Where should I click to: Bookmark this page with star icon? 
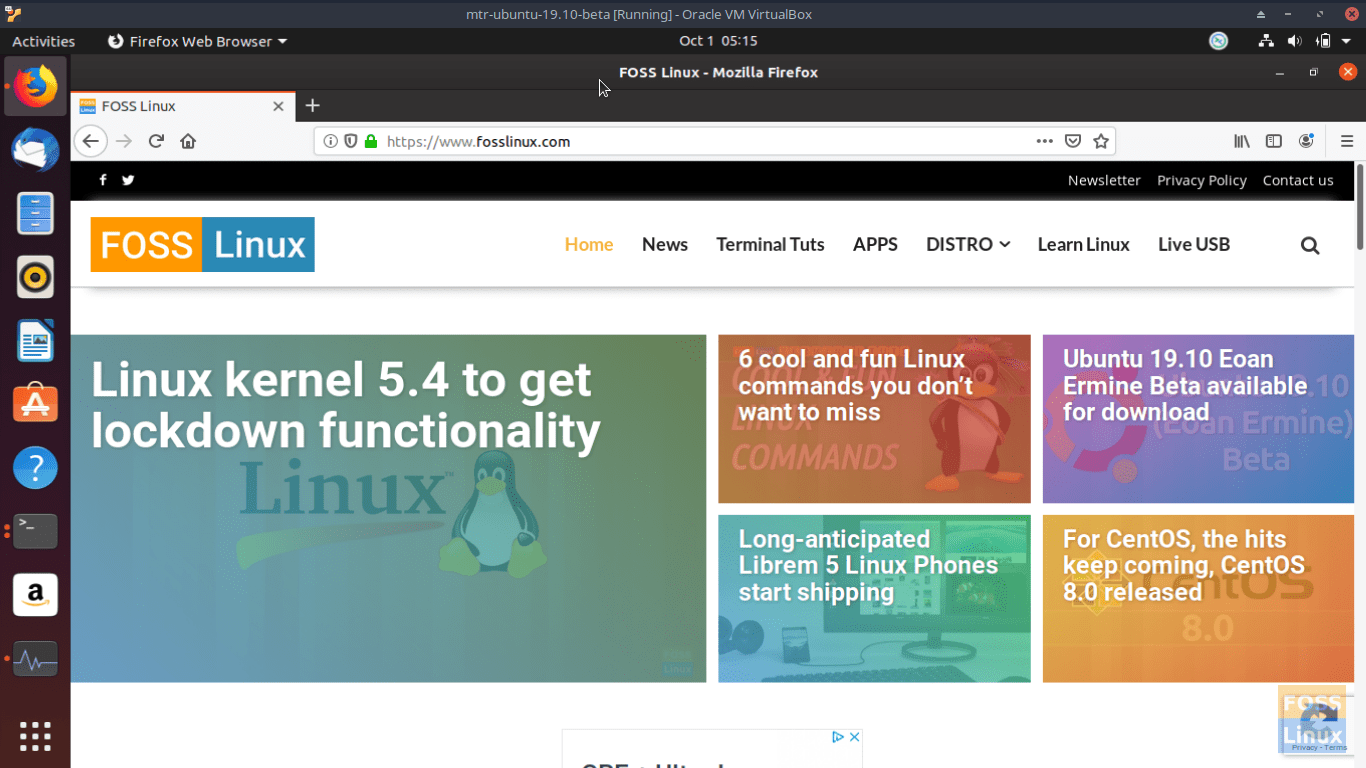pos(1101,141)
